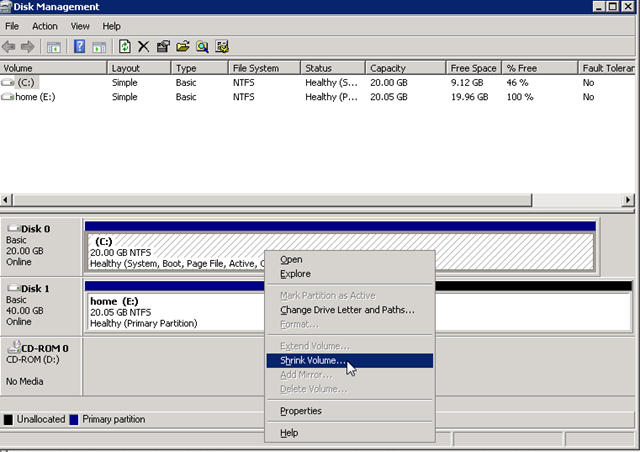
Task: Toggle the console tree pane icon
Action: (x=53, y=47)
